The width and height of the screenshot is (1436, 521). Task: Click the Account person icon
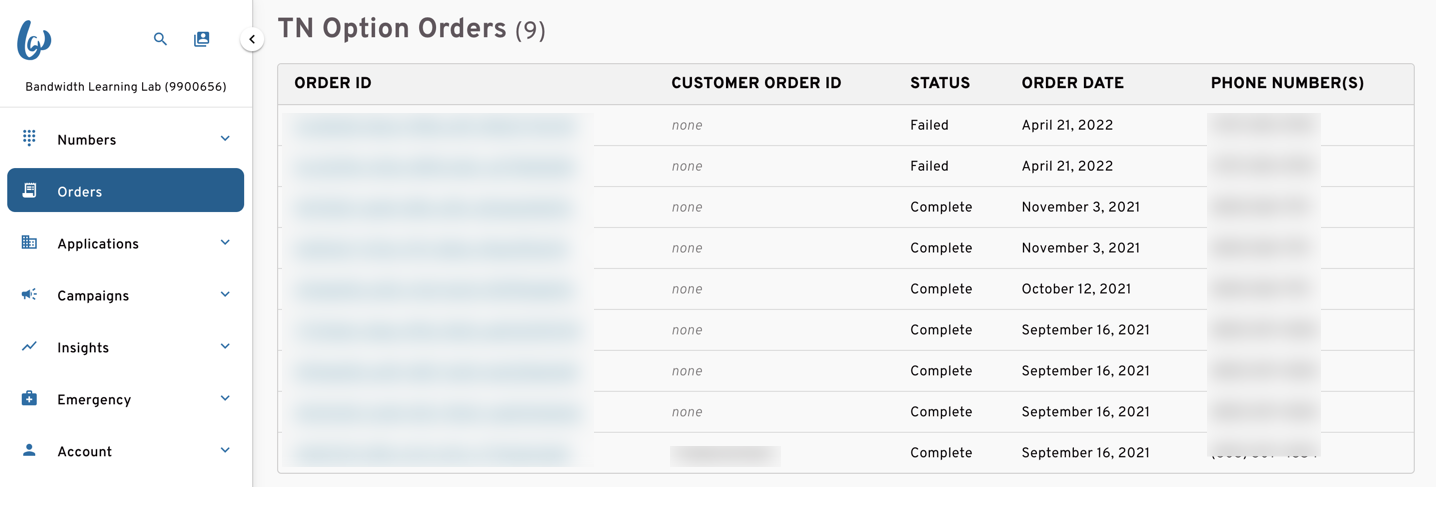(x=29, y=450)
